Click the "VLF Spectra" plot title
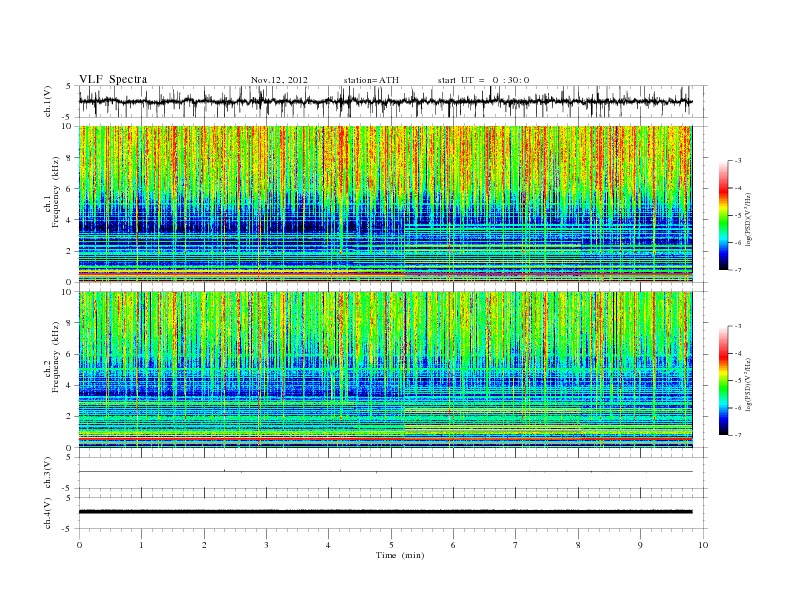Viewport: 792px width, 612px height. (x=113, y=79)
